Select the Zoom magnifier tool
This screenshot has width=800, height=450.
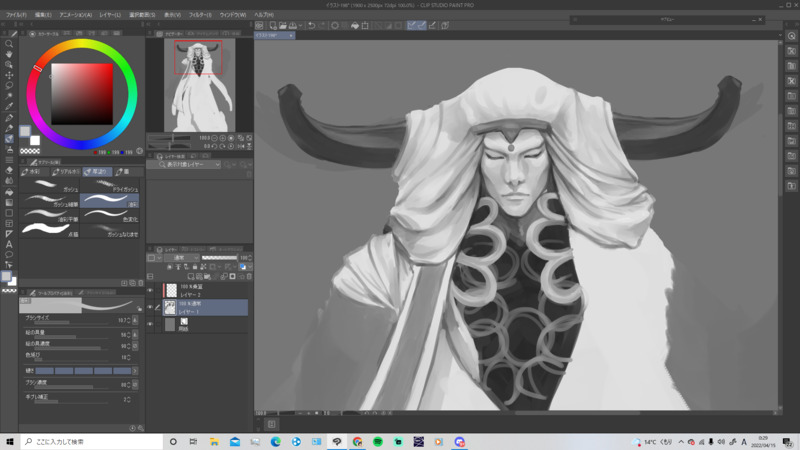9,44
